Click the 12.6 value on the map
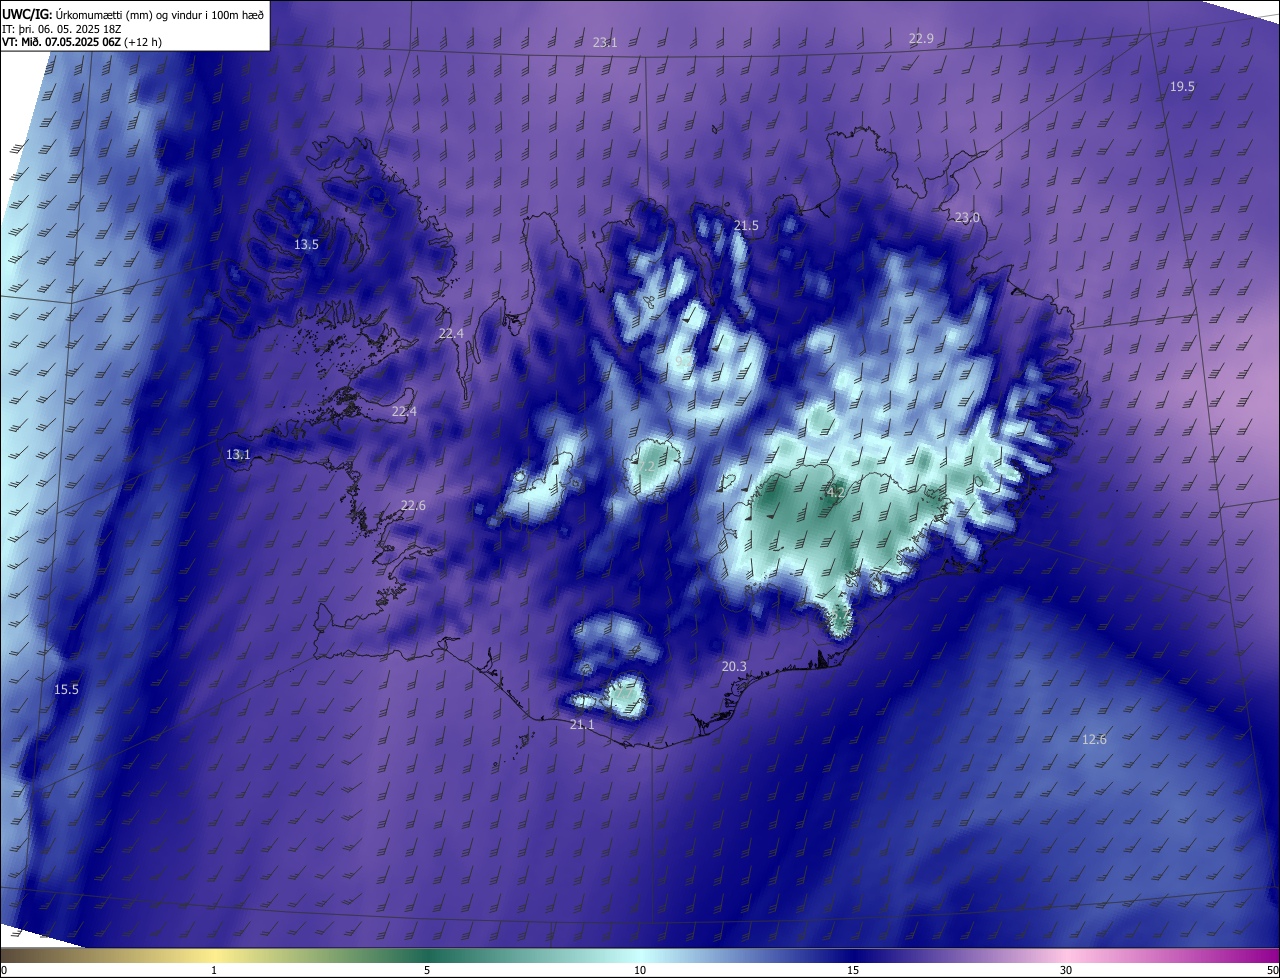The width and height of the screenshot is (1280, 978). tap(1094, 740)
